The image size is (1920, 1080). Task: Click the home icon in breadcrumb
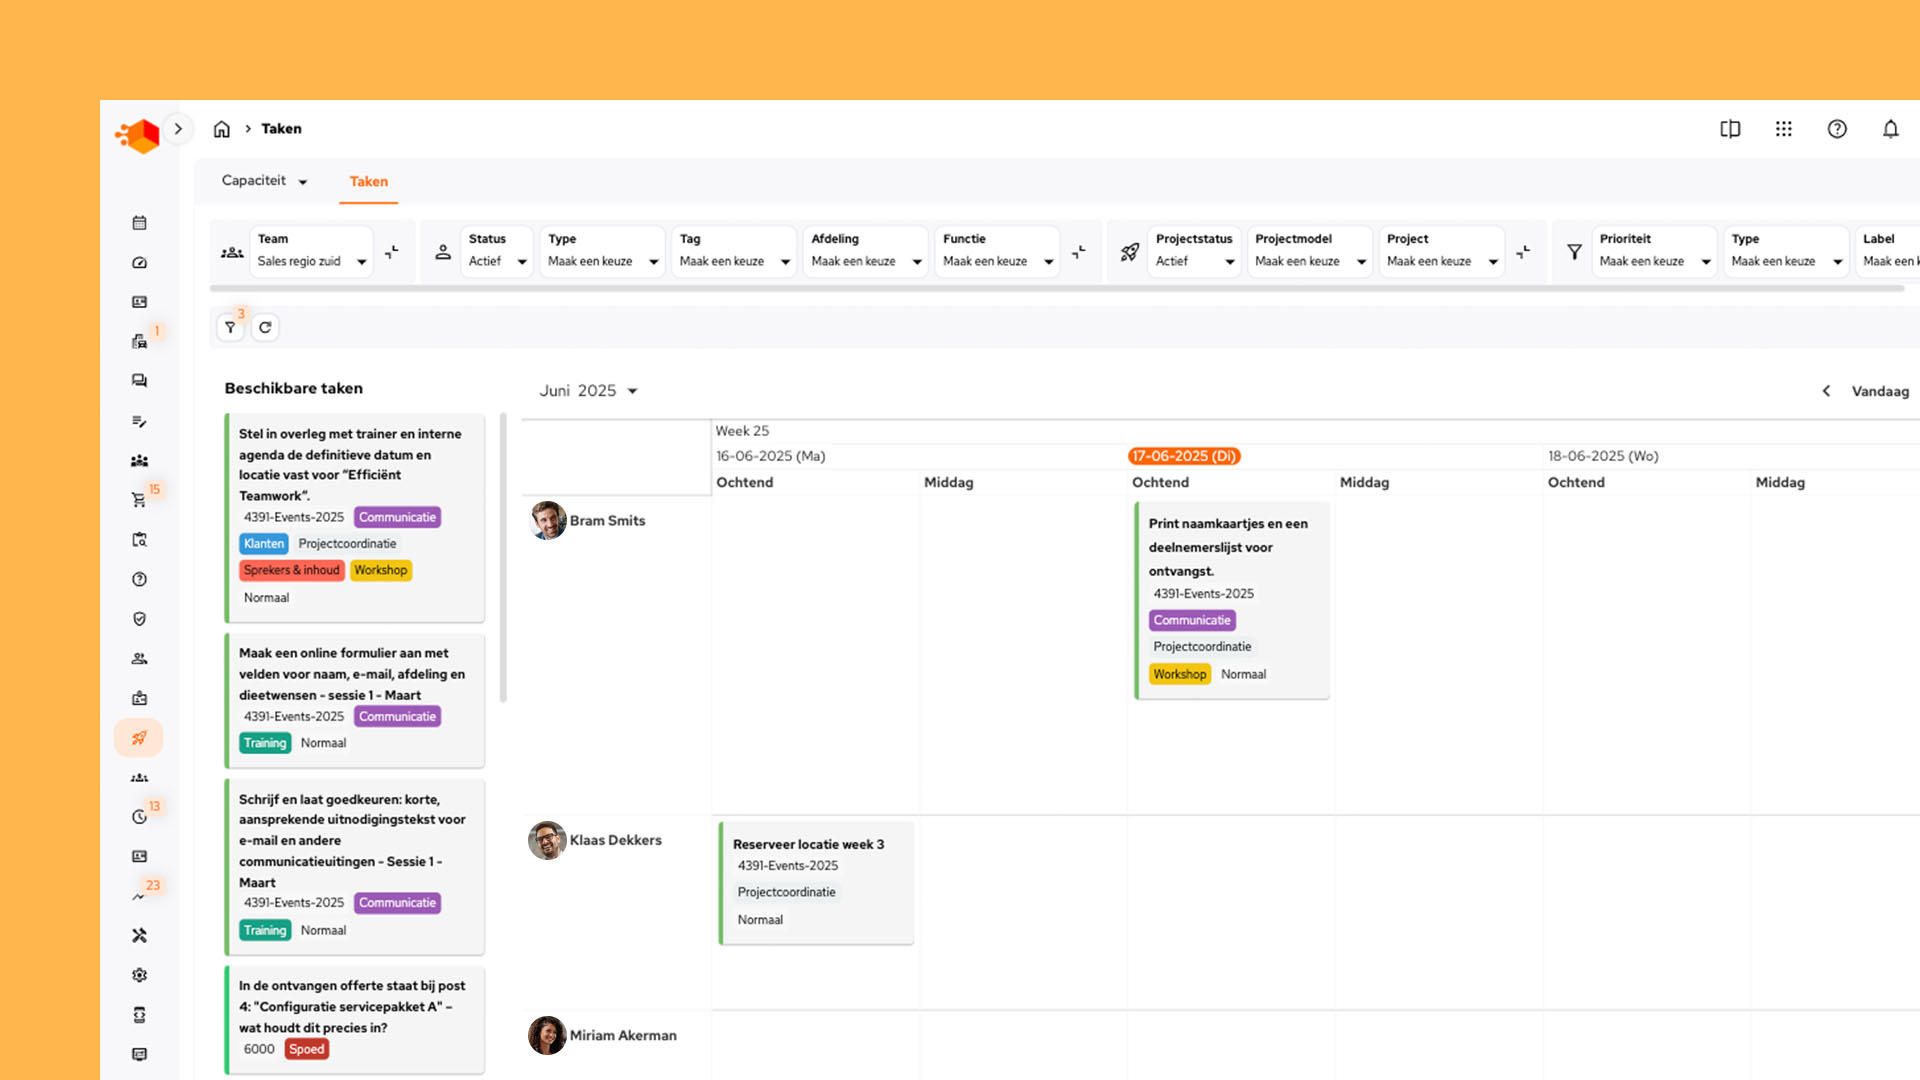(222, 129)
